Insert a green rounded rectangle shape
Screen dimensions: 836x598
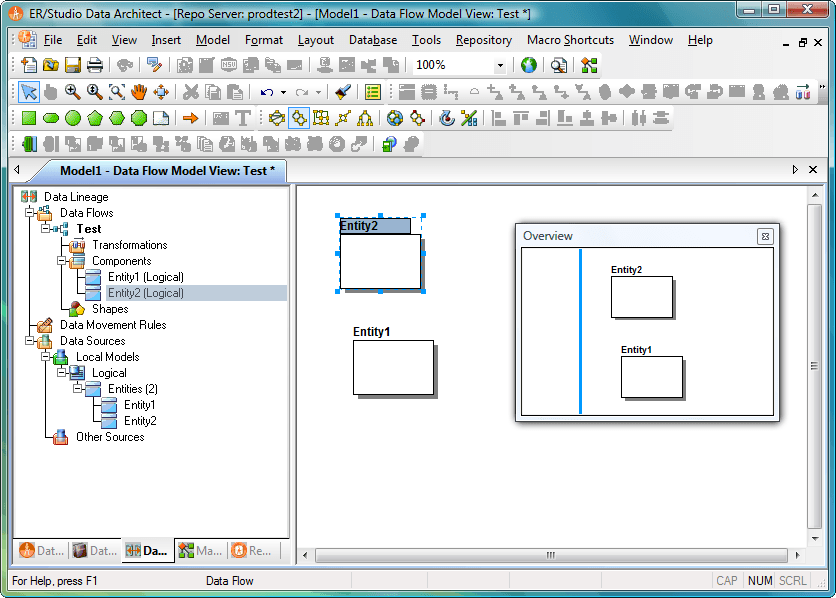51,118
